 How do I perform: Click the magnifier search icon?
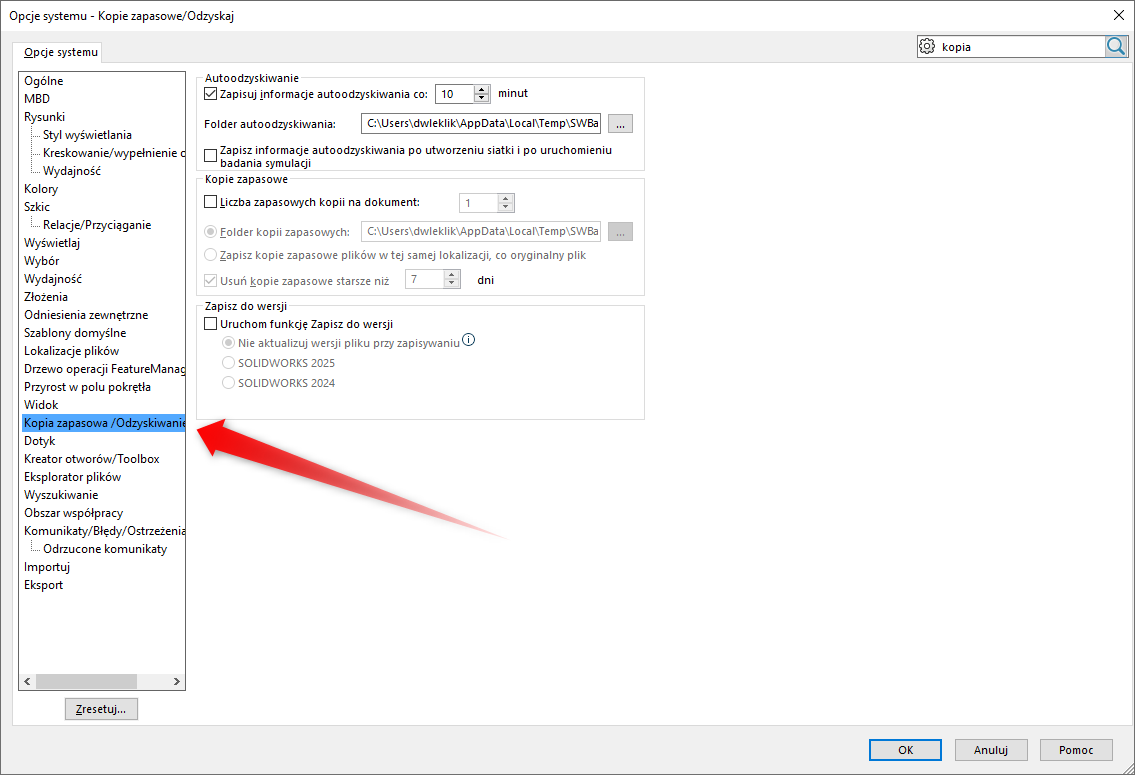point(1115,46)
